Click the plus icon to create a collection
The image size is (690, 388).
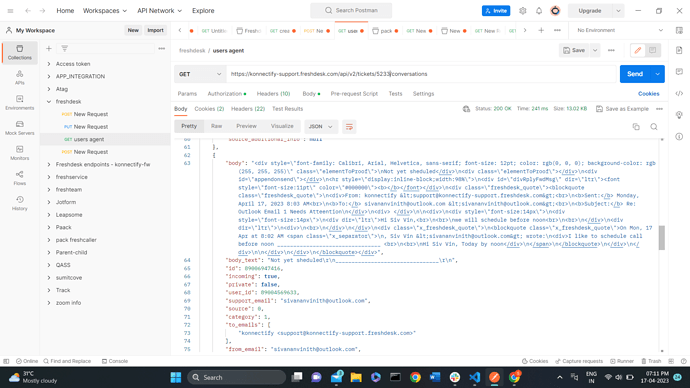(x=49, y=48)
